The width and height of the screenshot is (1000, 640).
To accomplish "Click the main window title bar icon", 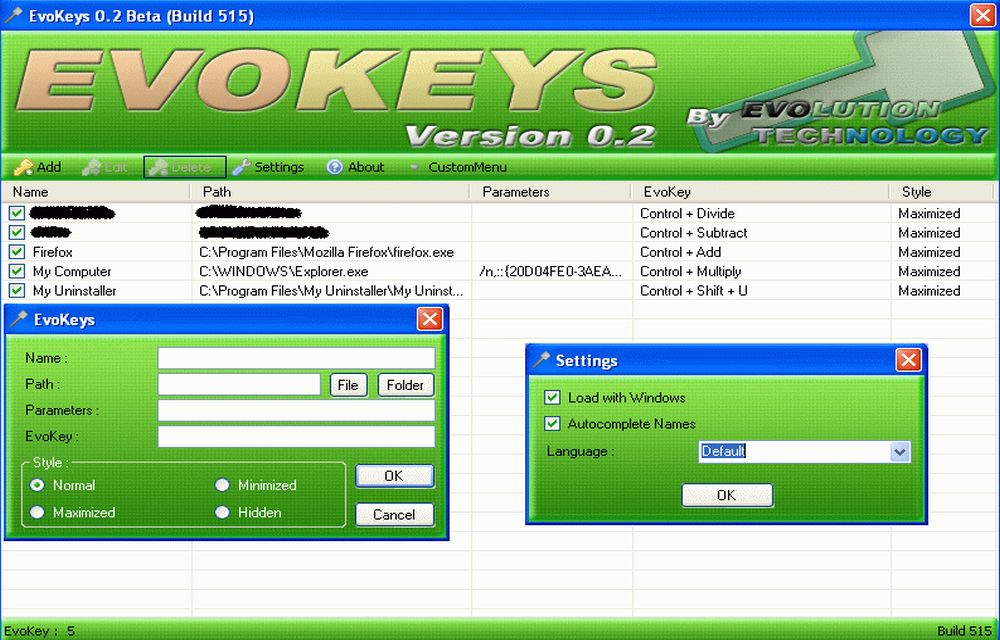I will [x=13, y=15].
